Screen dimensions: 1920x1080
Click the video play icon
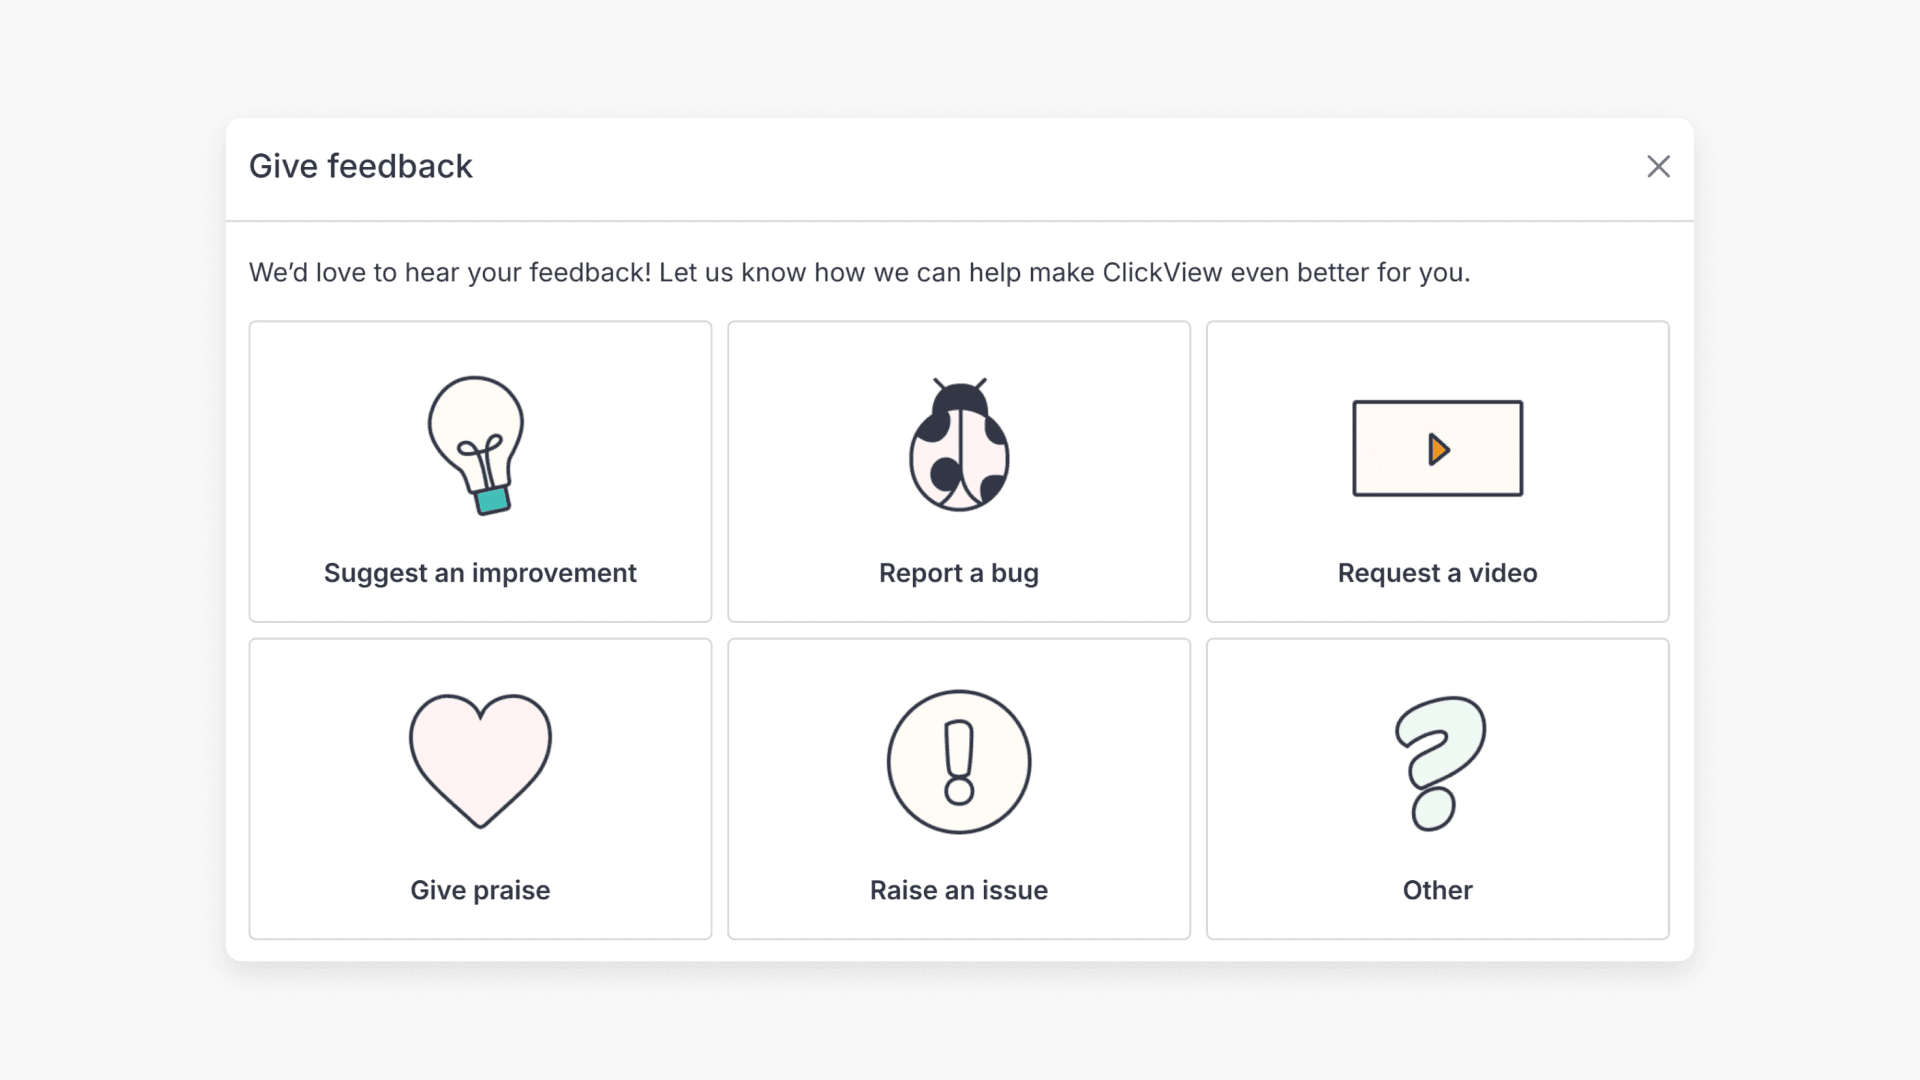[x=1437, y=448]
